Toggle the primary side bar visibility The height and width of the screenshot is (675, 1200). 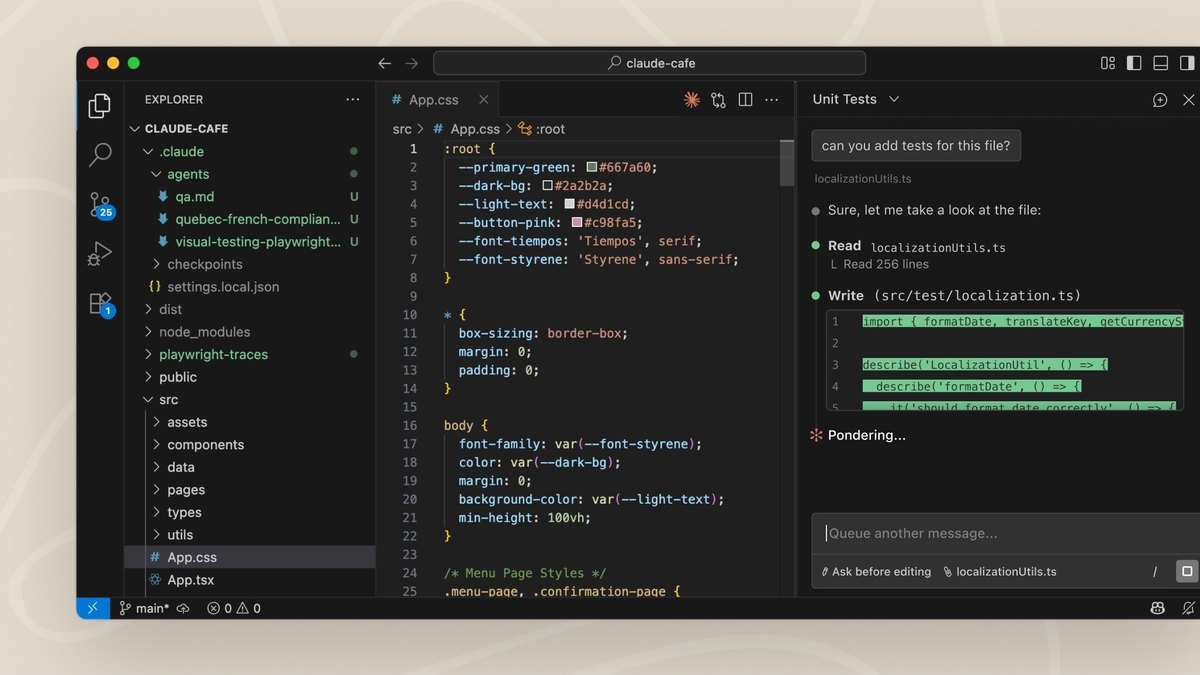[x=1134, y=63]
